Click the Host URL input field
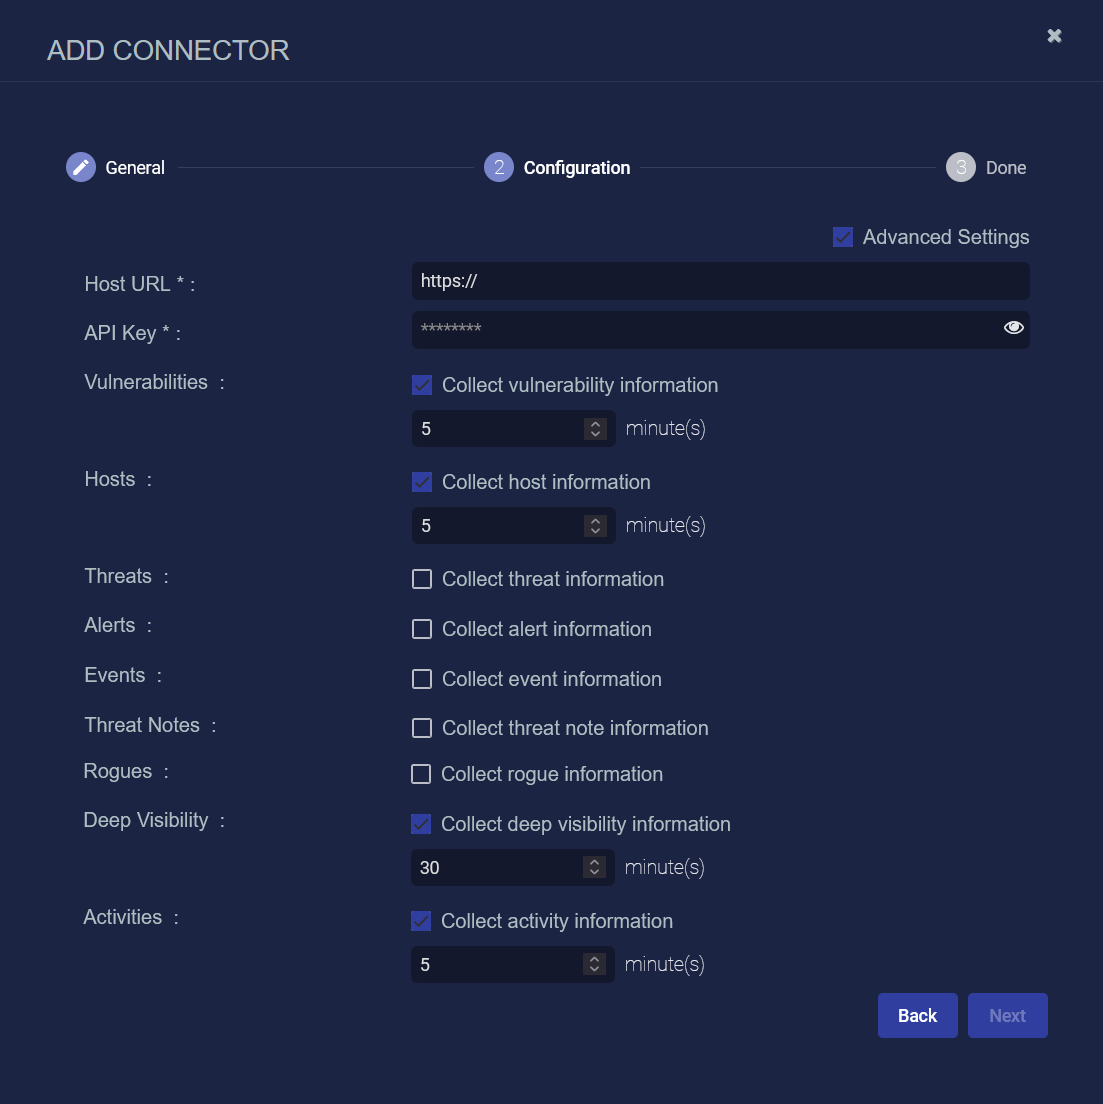The image size is (1103, 1104). pos(720,281)
